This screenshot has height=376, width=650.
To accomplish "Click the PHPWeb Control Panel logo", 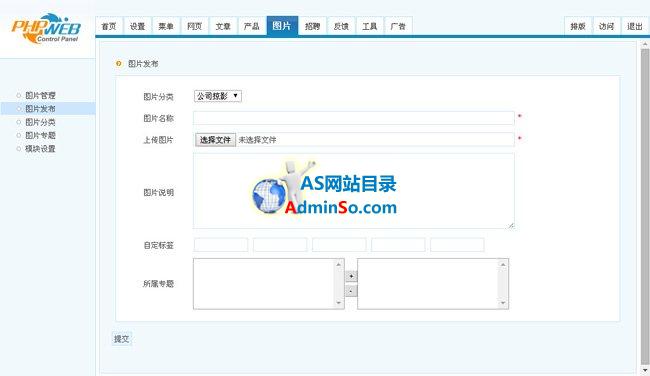I will (x=46, y=28).
